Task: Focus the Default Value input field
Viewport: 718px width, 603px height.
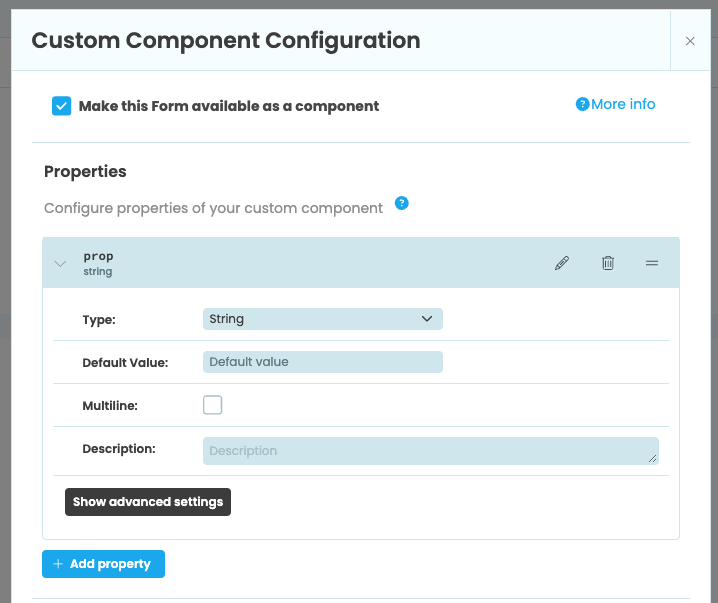Action: (323, 362)
